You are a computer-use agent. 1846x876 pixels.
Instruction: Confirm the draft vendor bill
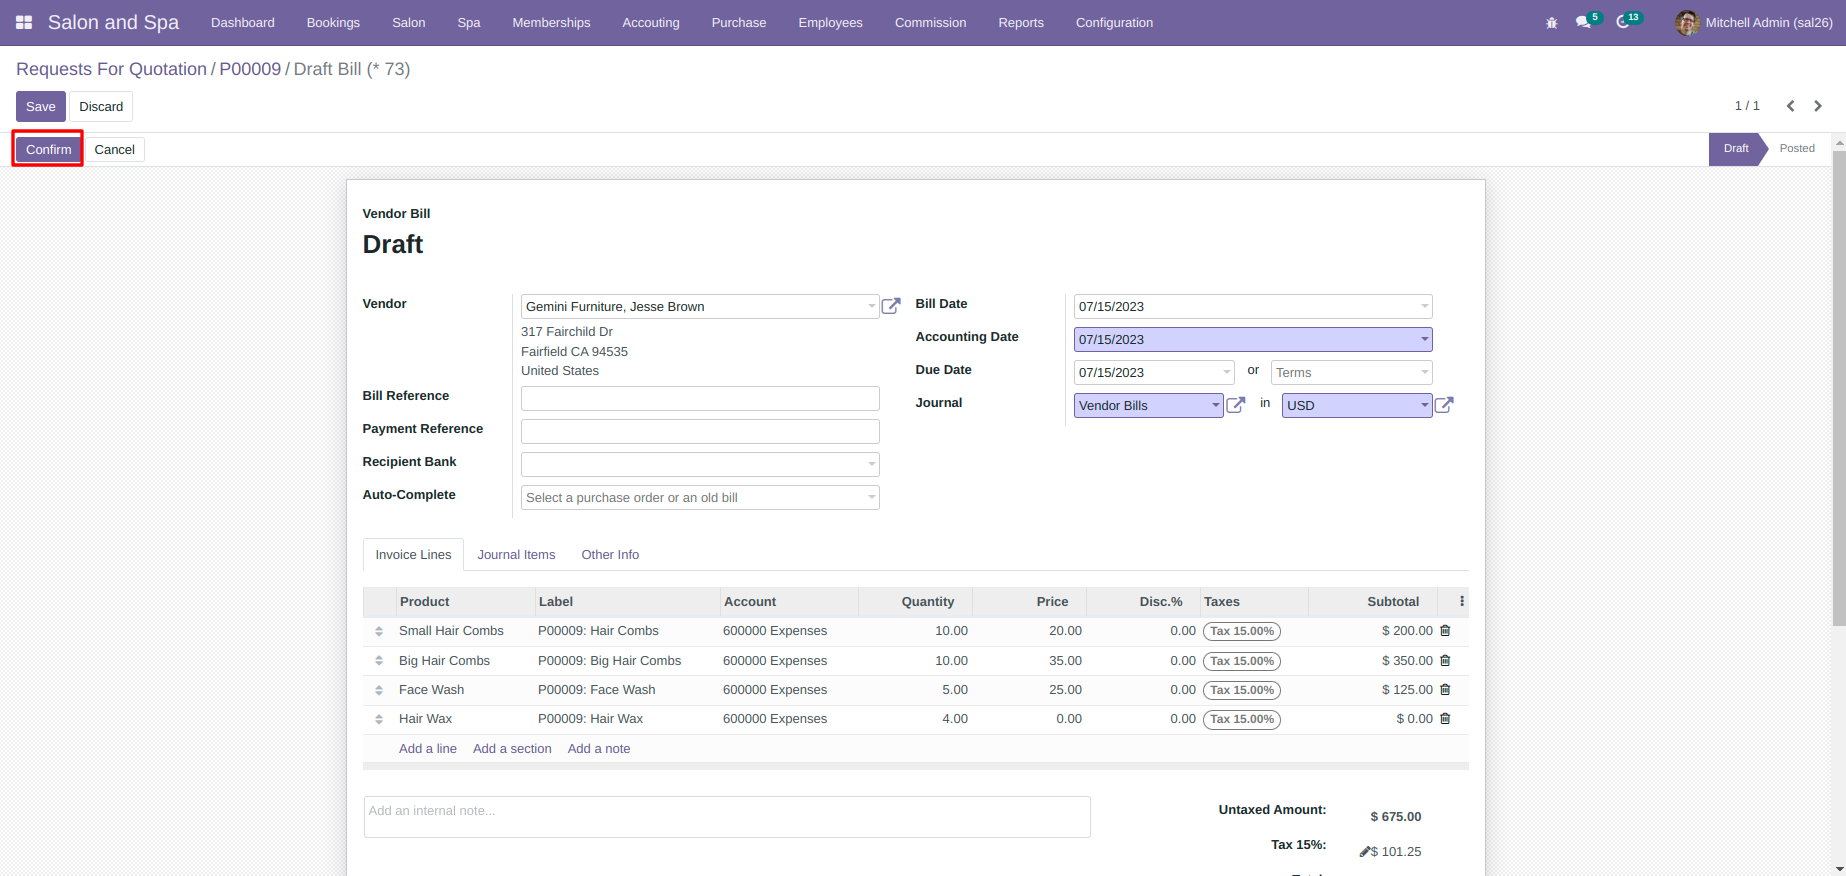[49, 149]
